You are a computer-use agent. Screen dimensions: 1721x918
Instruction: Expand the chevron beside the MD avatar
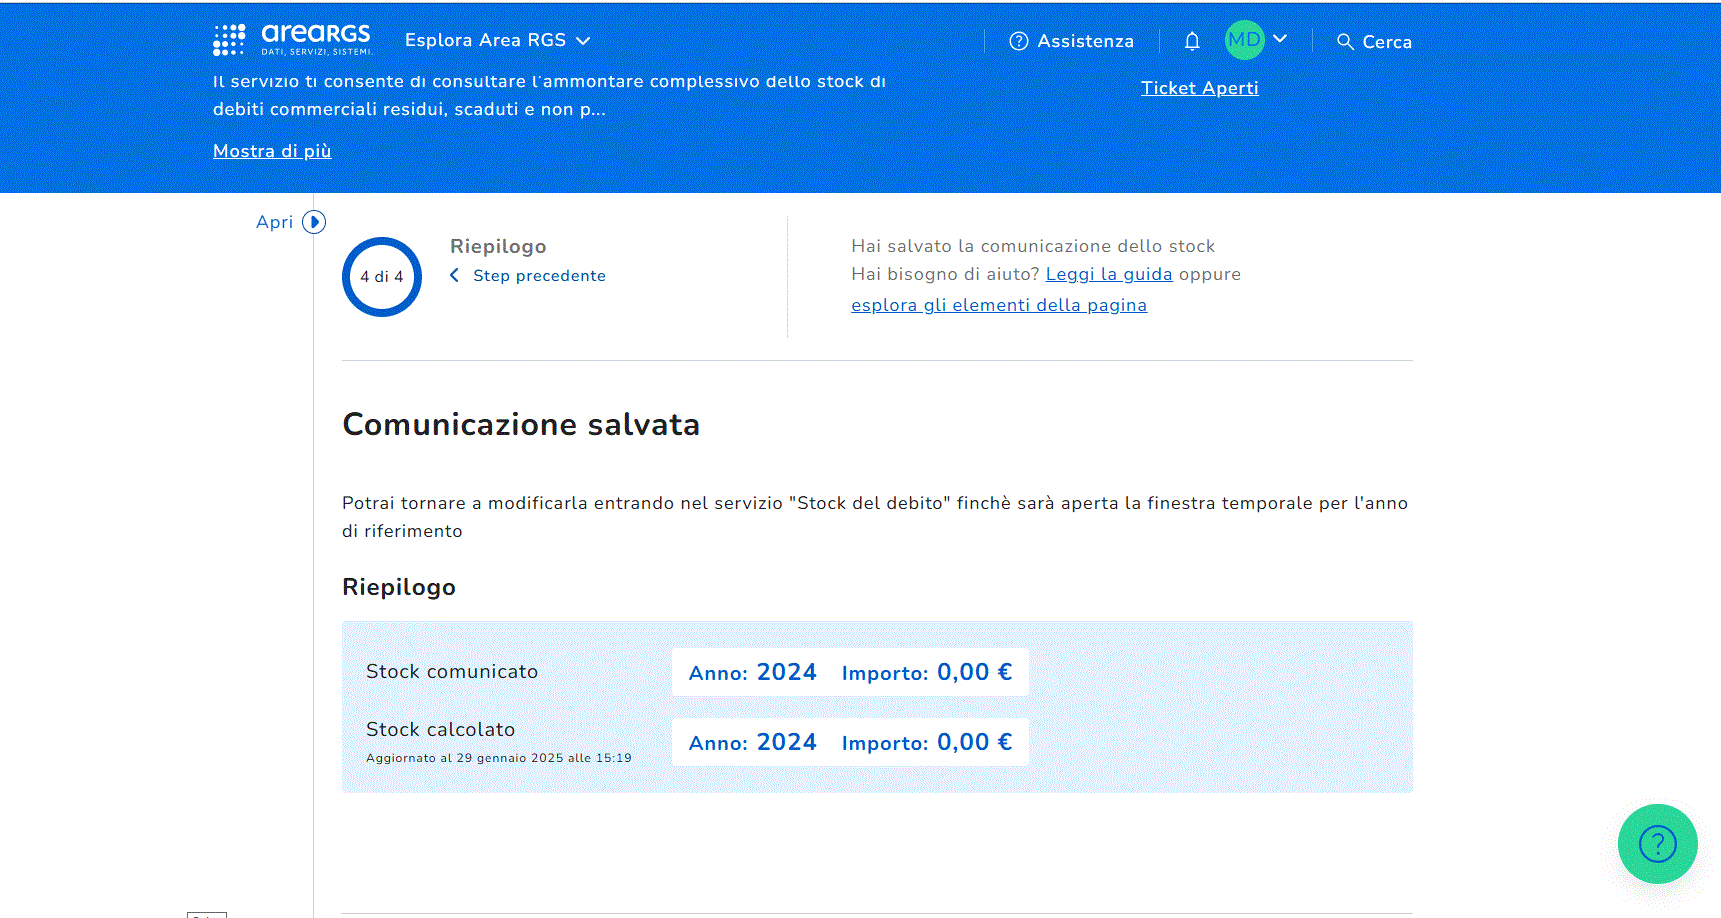point(1280,39)
